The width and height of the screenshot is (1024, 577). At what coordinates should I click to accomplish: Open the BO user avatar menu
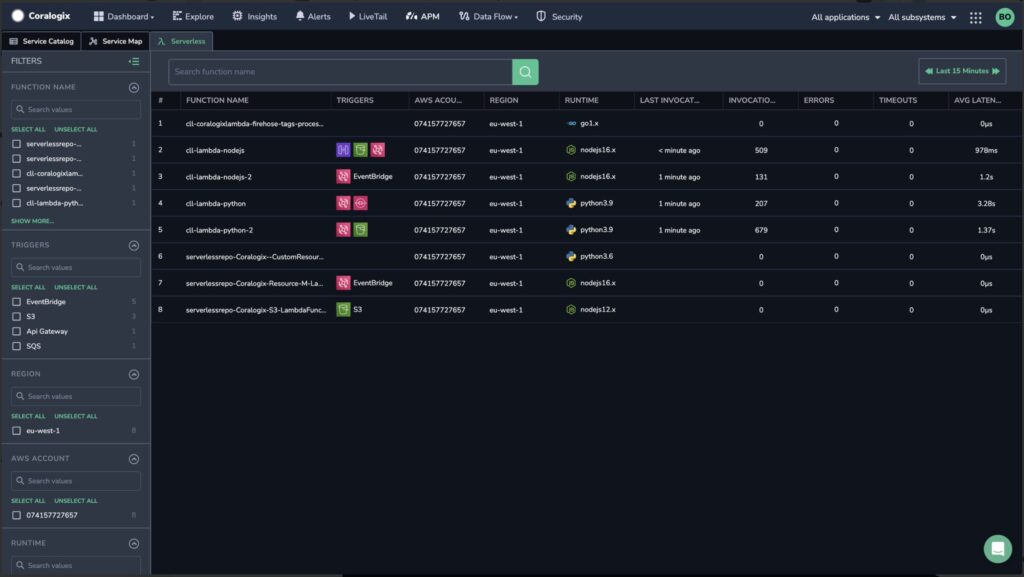pos(1004,17)
